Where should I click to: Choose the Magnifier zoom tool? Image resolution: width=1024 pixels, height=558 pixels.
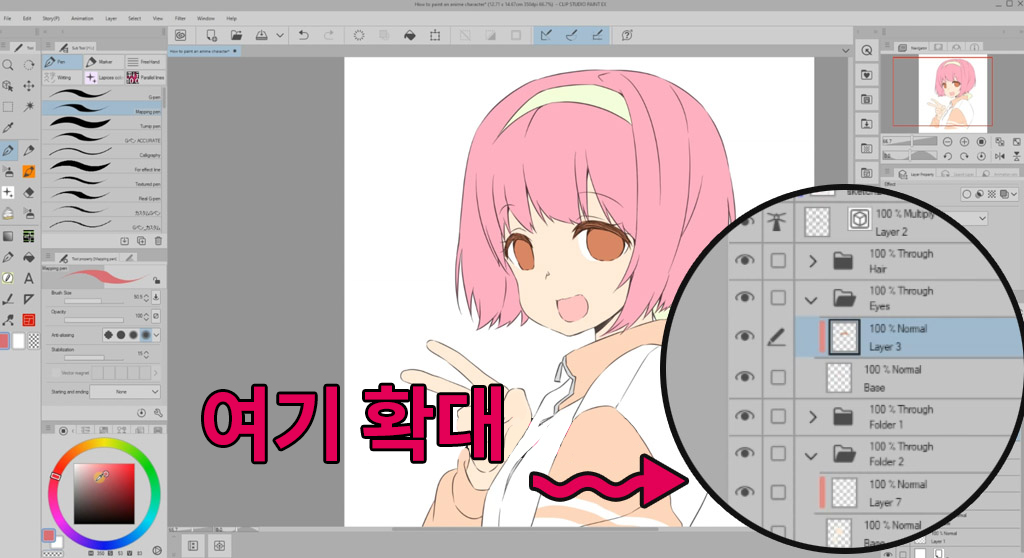tap(8, 65)
